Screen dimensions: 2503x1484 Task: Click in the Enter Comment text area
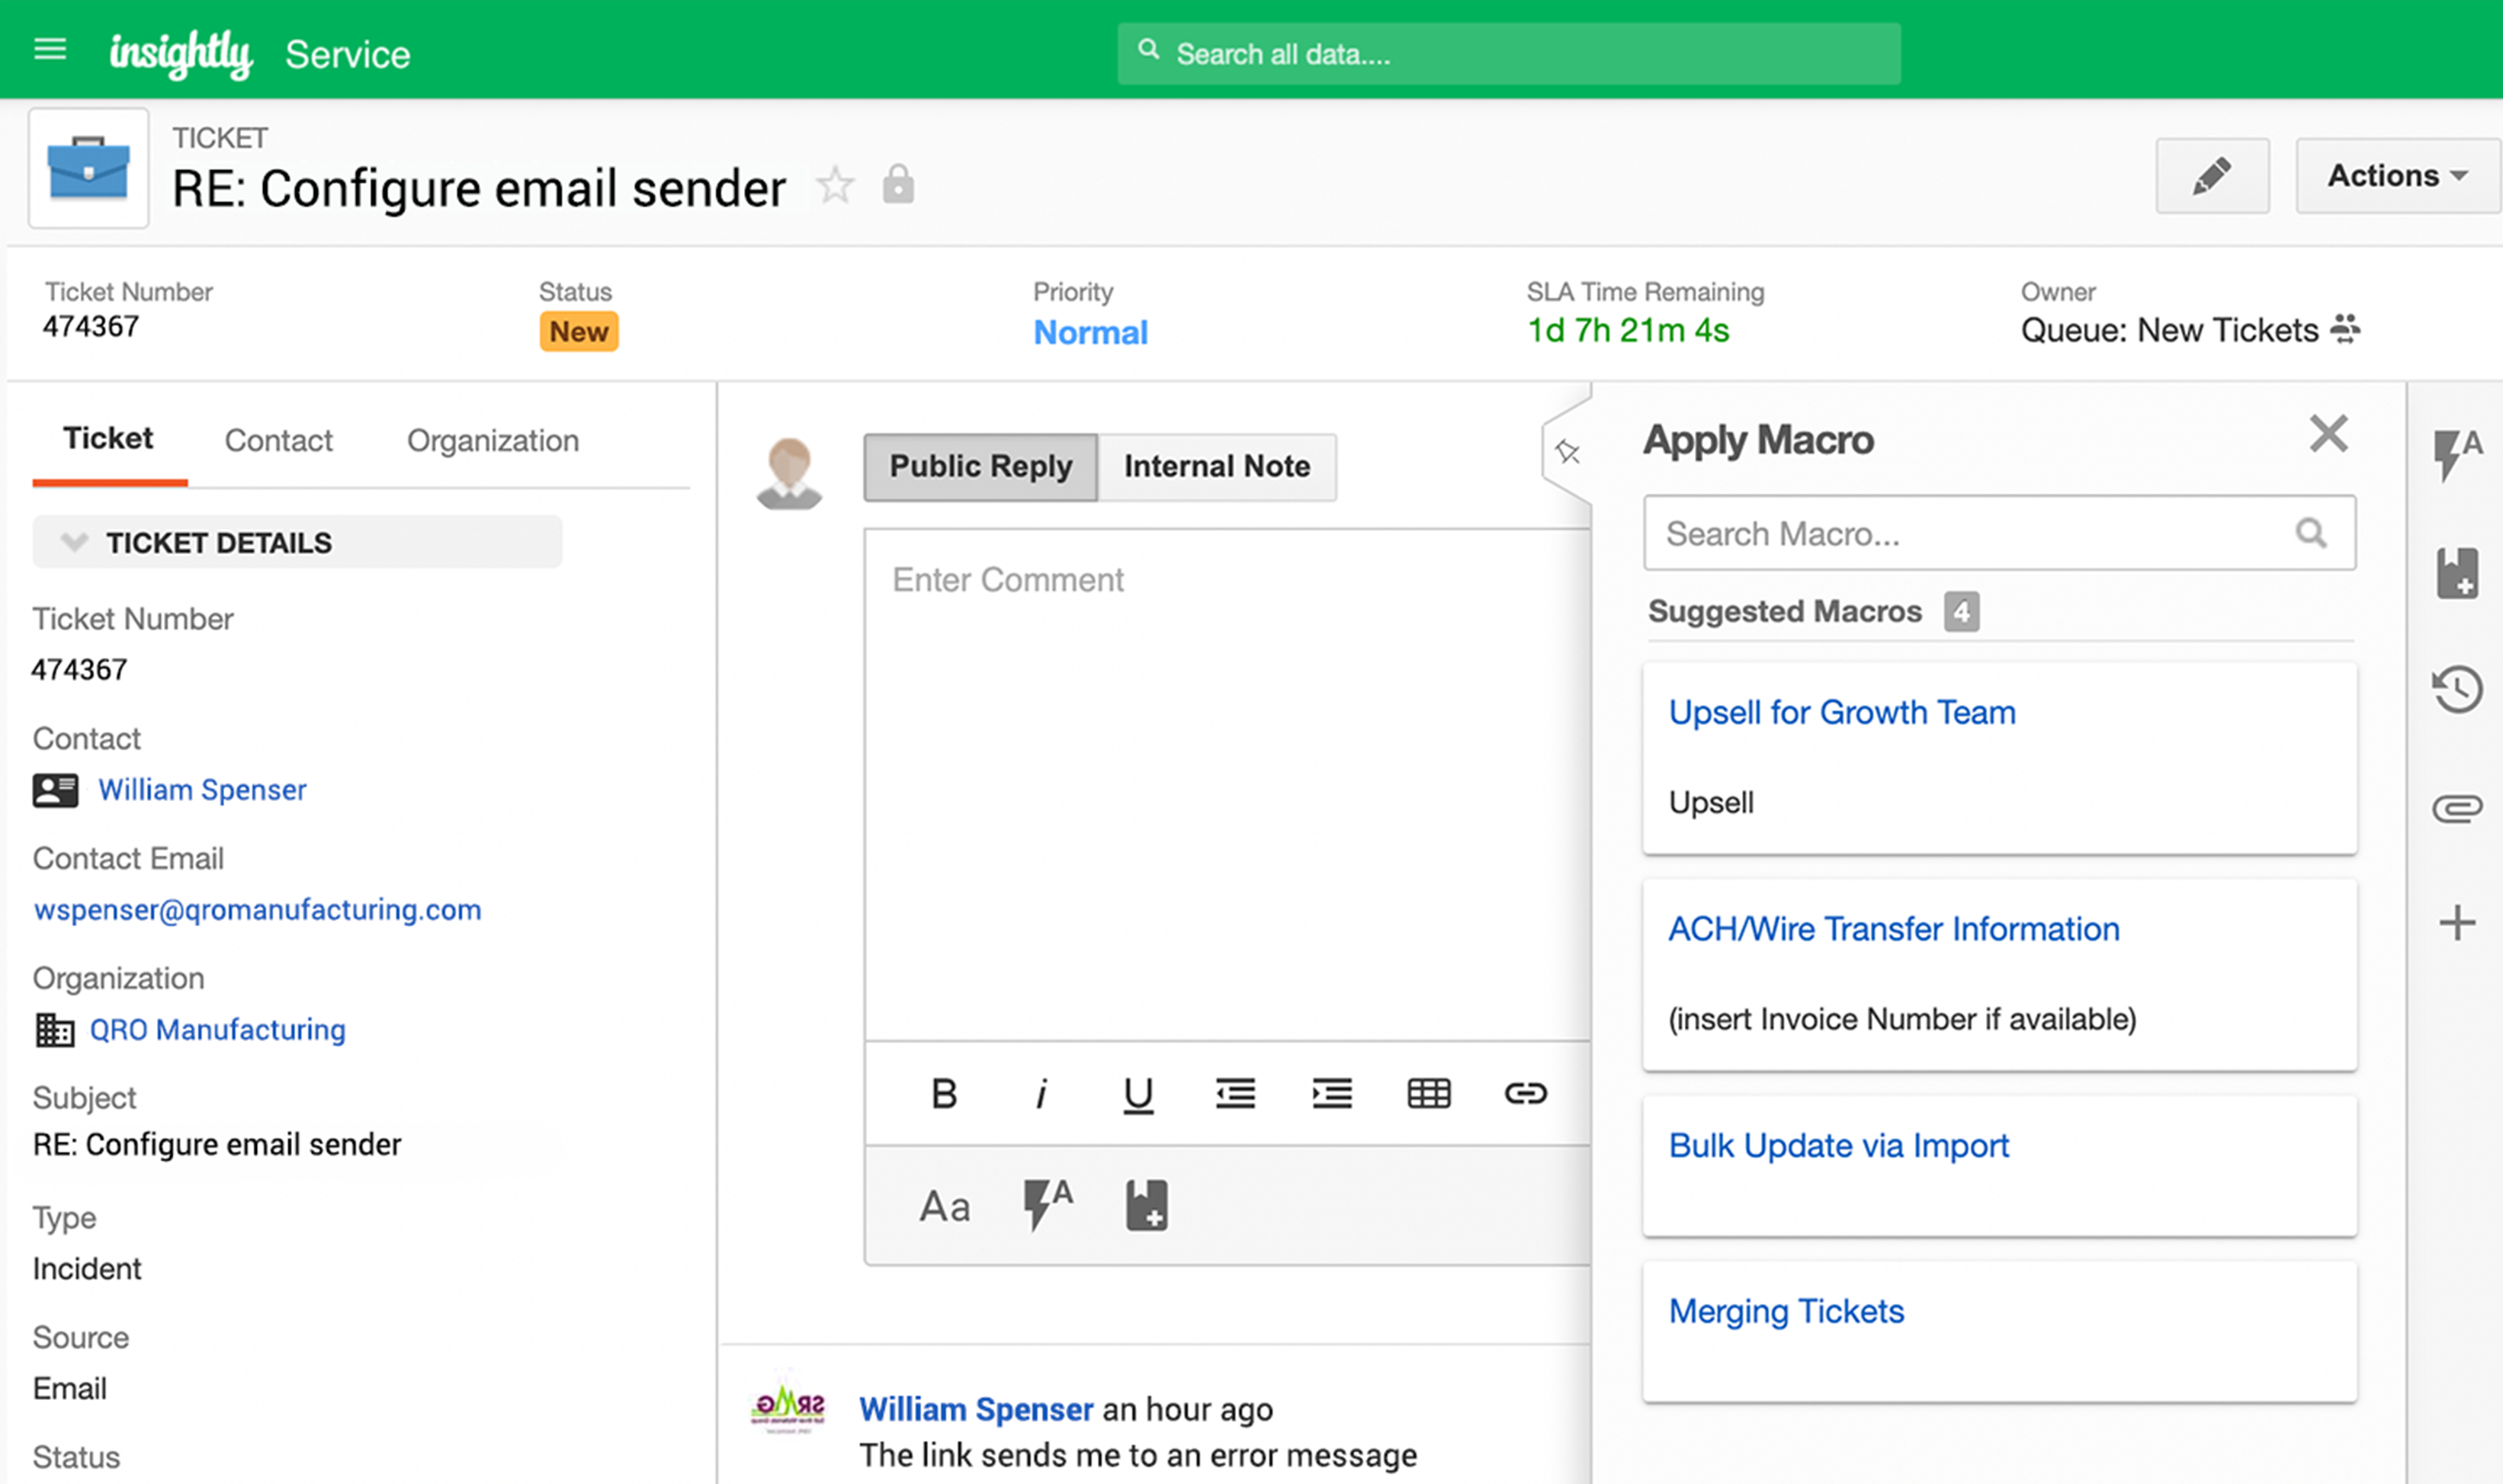1227,785
